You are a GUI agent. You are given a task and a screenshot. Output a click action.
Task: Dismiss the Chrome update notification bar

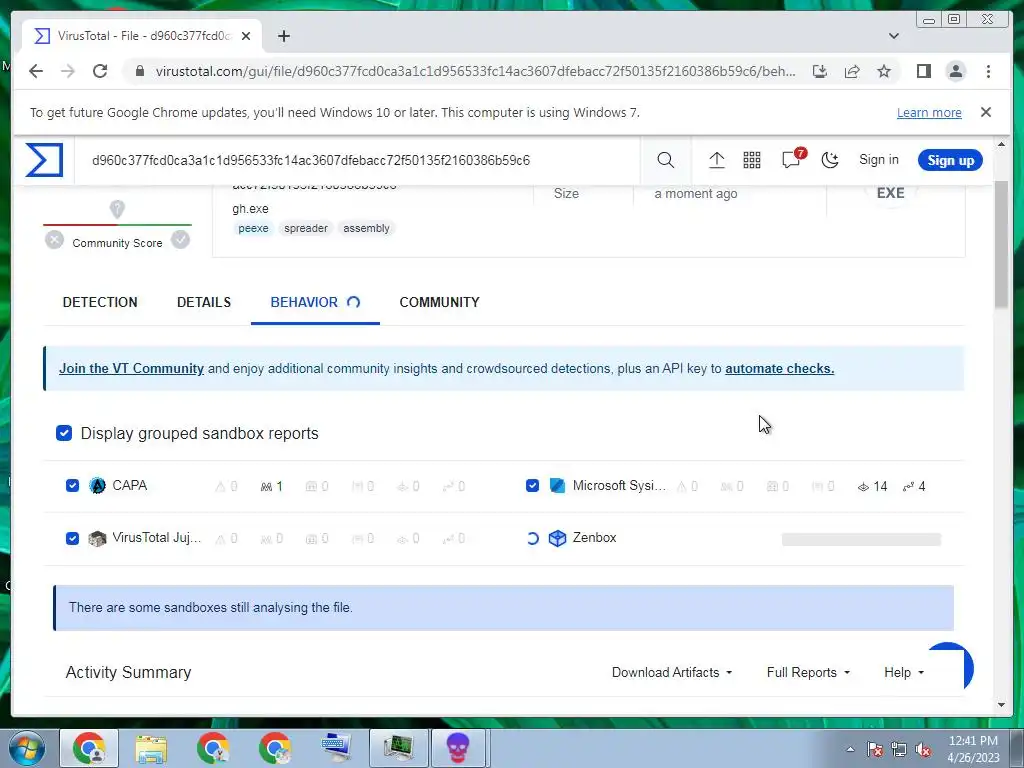pyautogui.click(x=985, y=112)
